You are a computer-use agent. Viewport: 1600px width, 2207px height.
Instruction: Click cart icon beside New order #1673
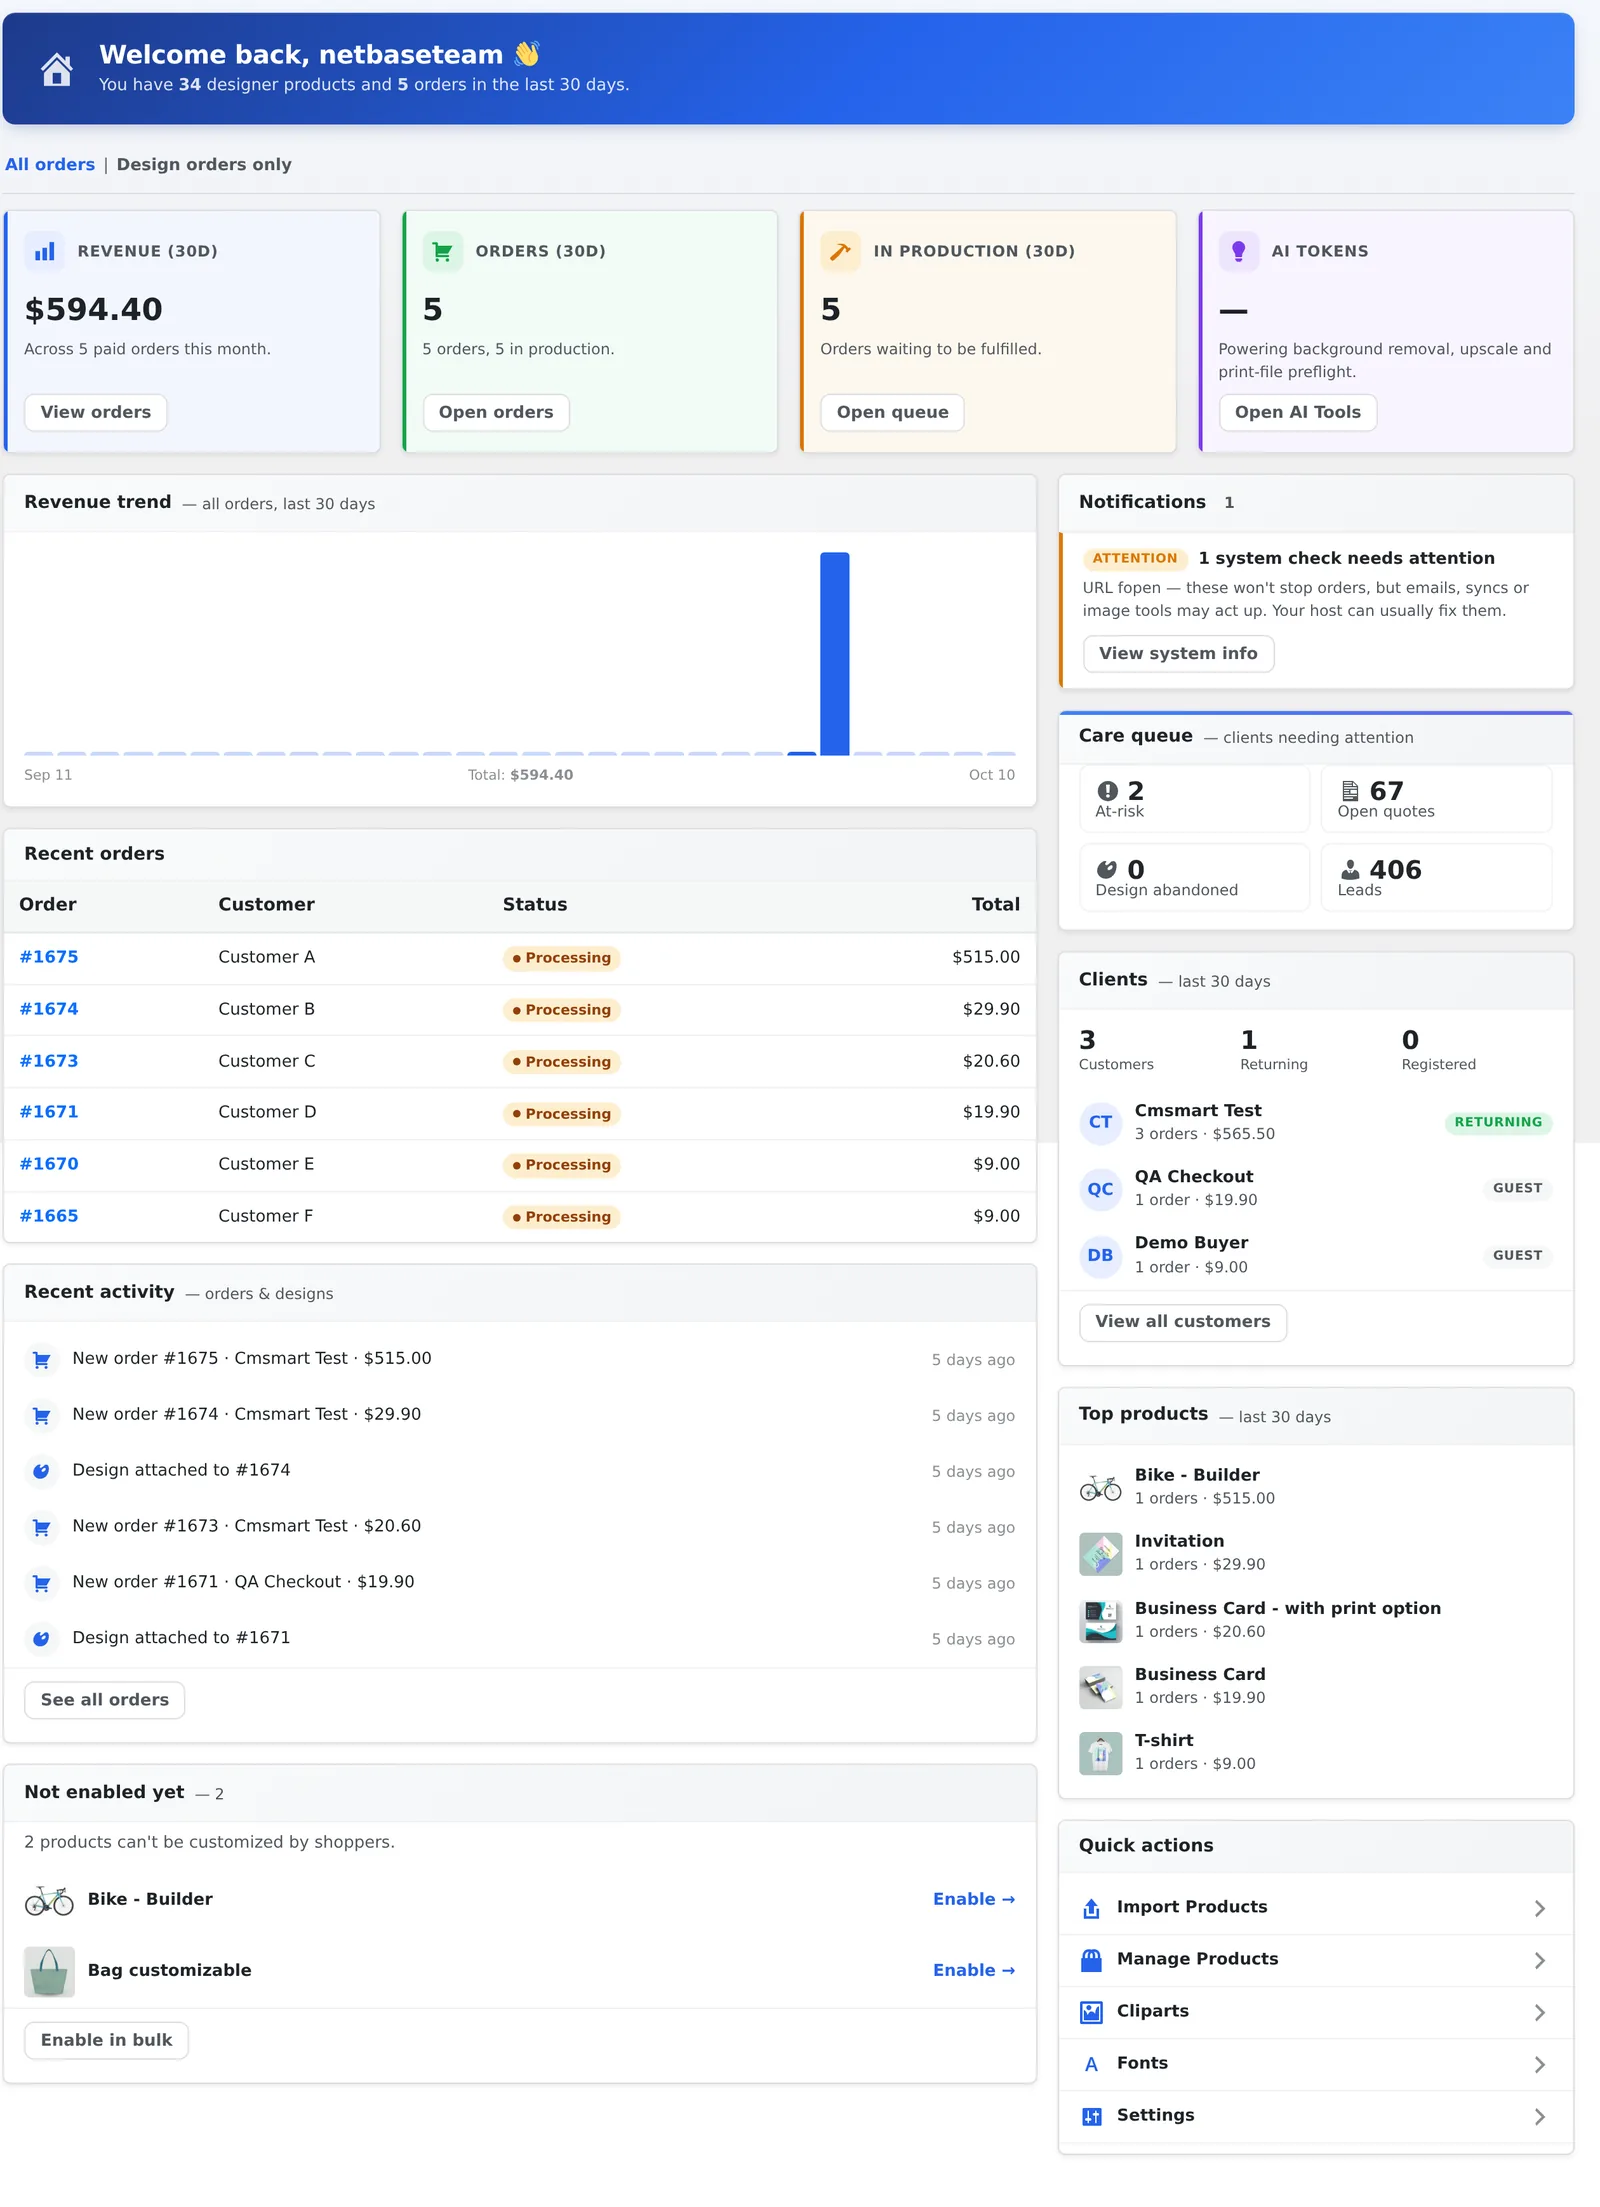(41, 1527)
